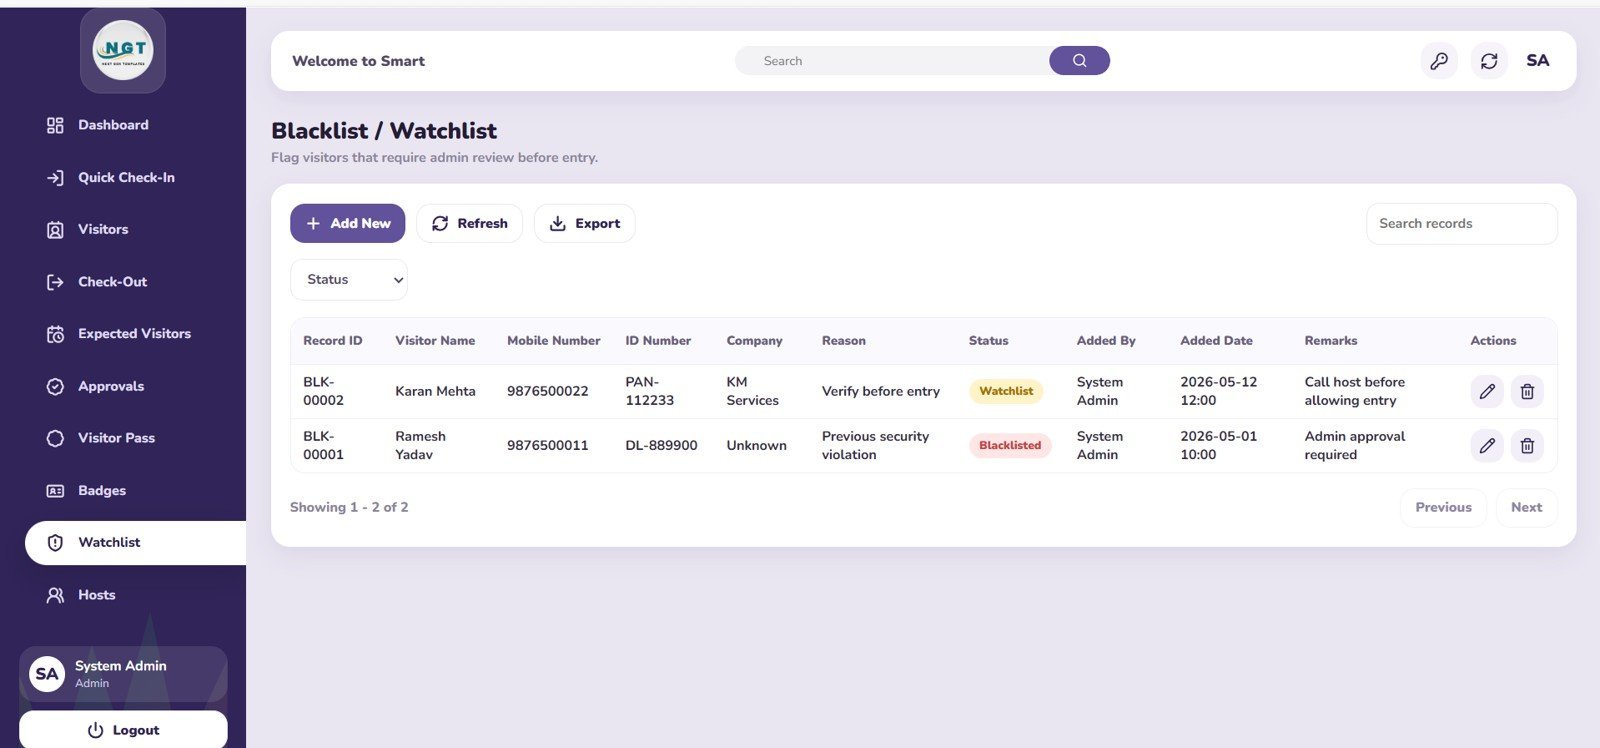The image size is (1600, 748).
Task: Click the Expected Visitors calendar icon
Action: [55, 334]
